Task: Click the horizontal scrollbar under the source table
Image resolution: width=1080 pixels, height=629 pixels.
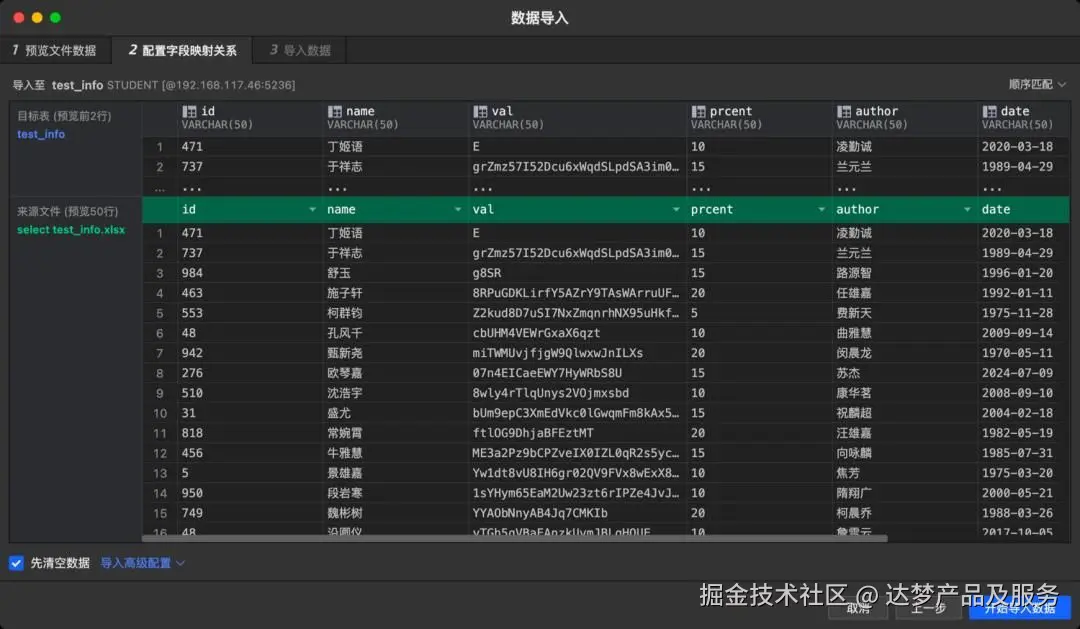Action: point(515,538)
